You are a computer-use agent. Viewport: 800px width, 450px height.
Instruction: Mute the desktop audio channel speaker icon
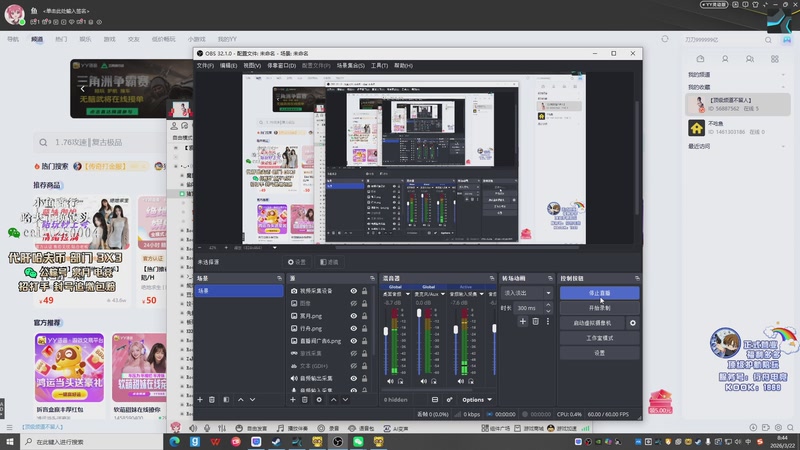390,381
